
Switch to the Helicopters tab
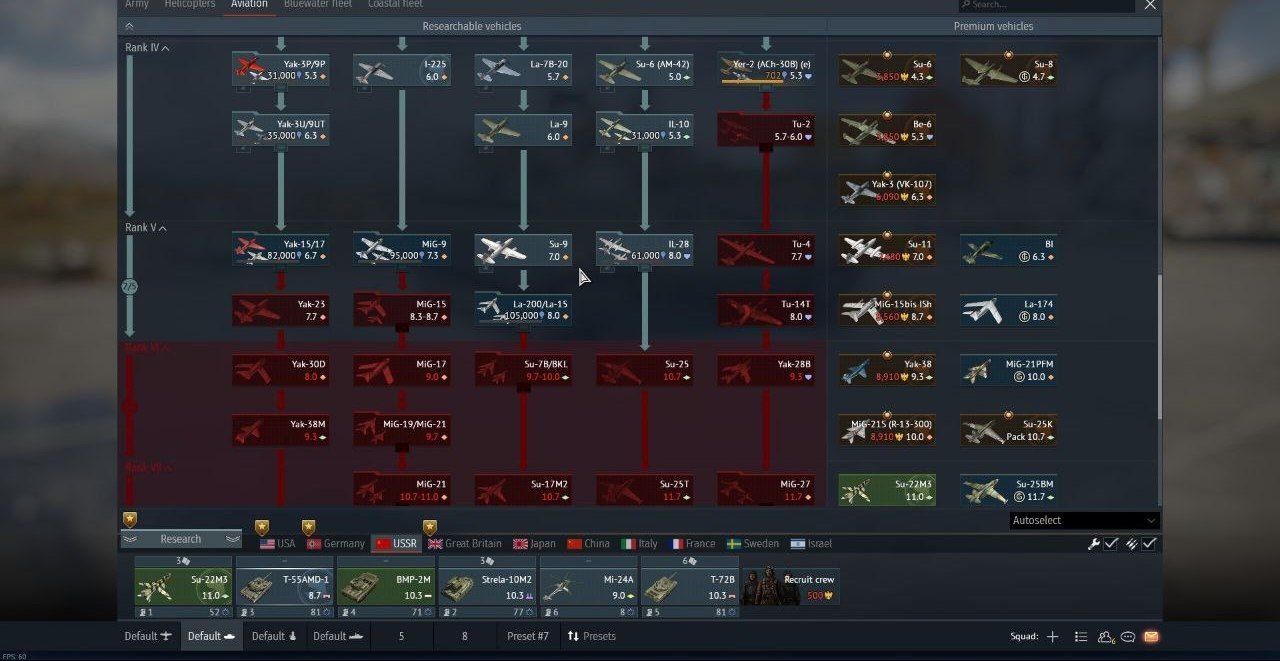tap(189, 4)
